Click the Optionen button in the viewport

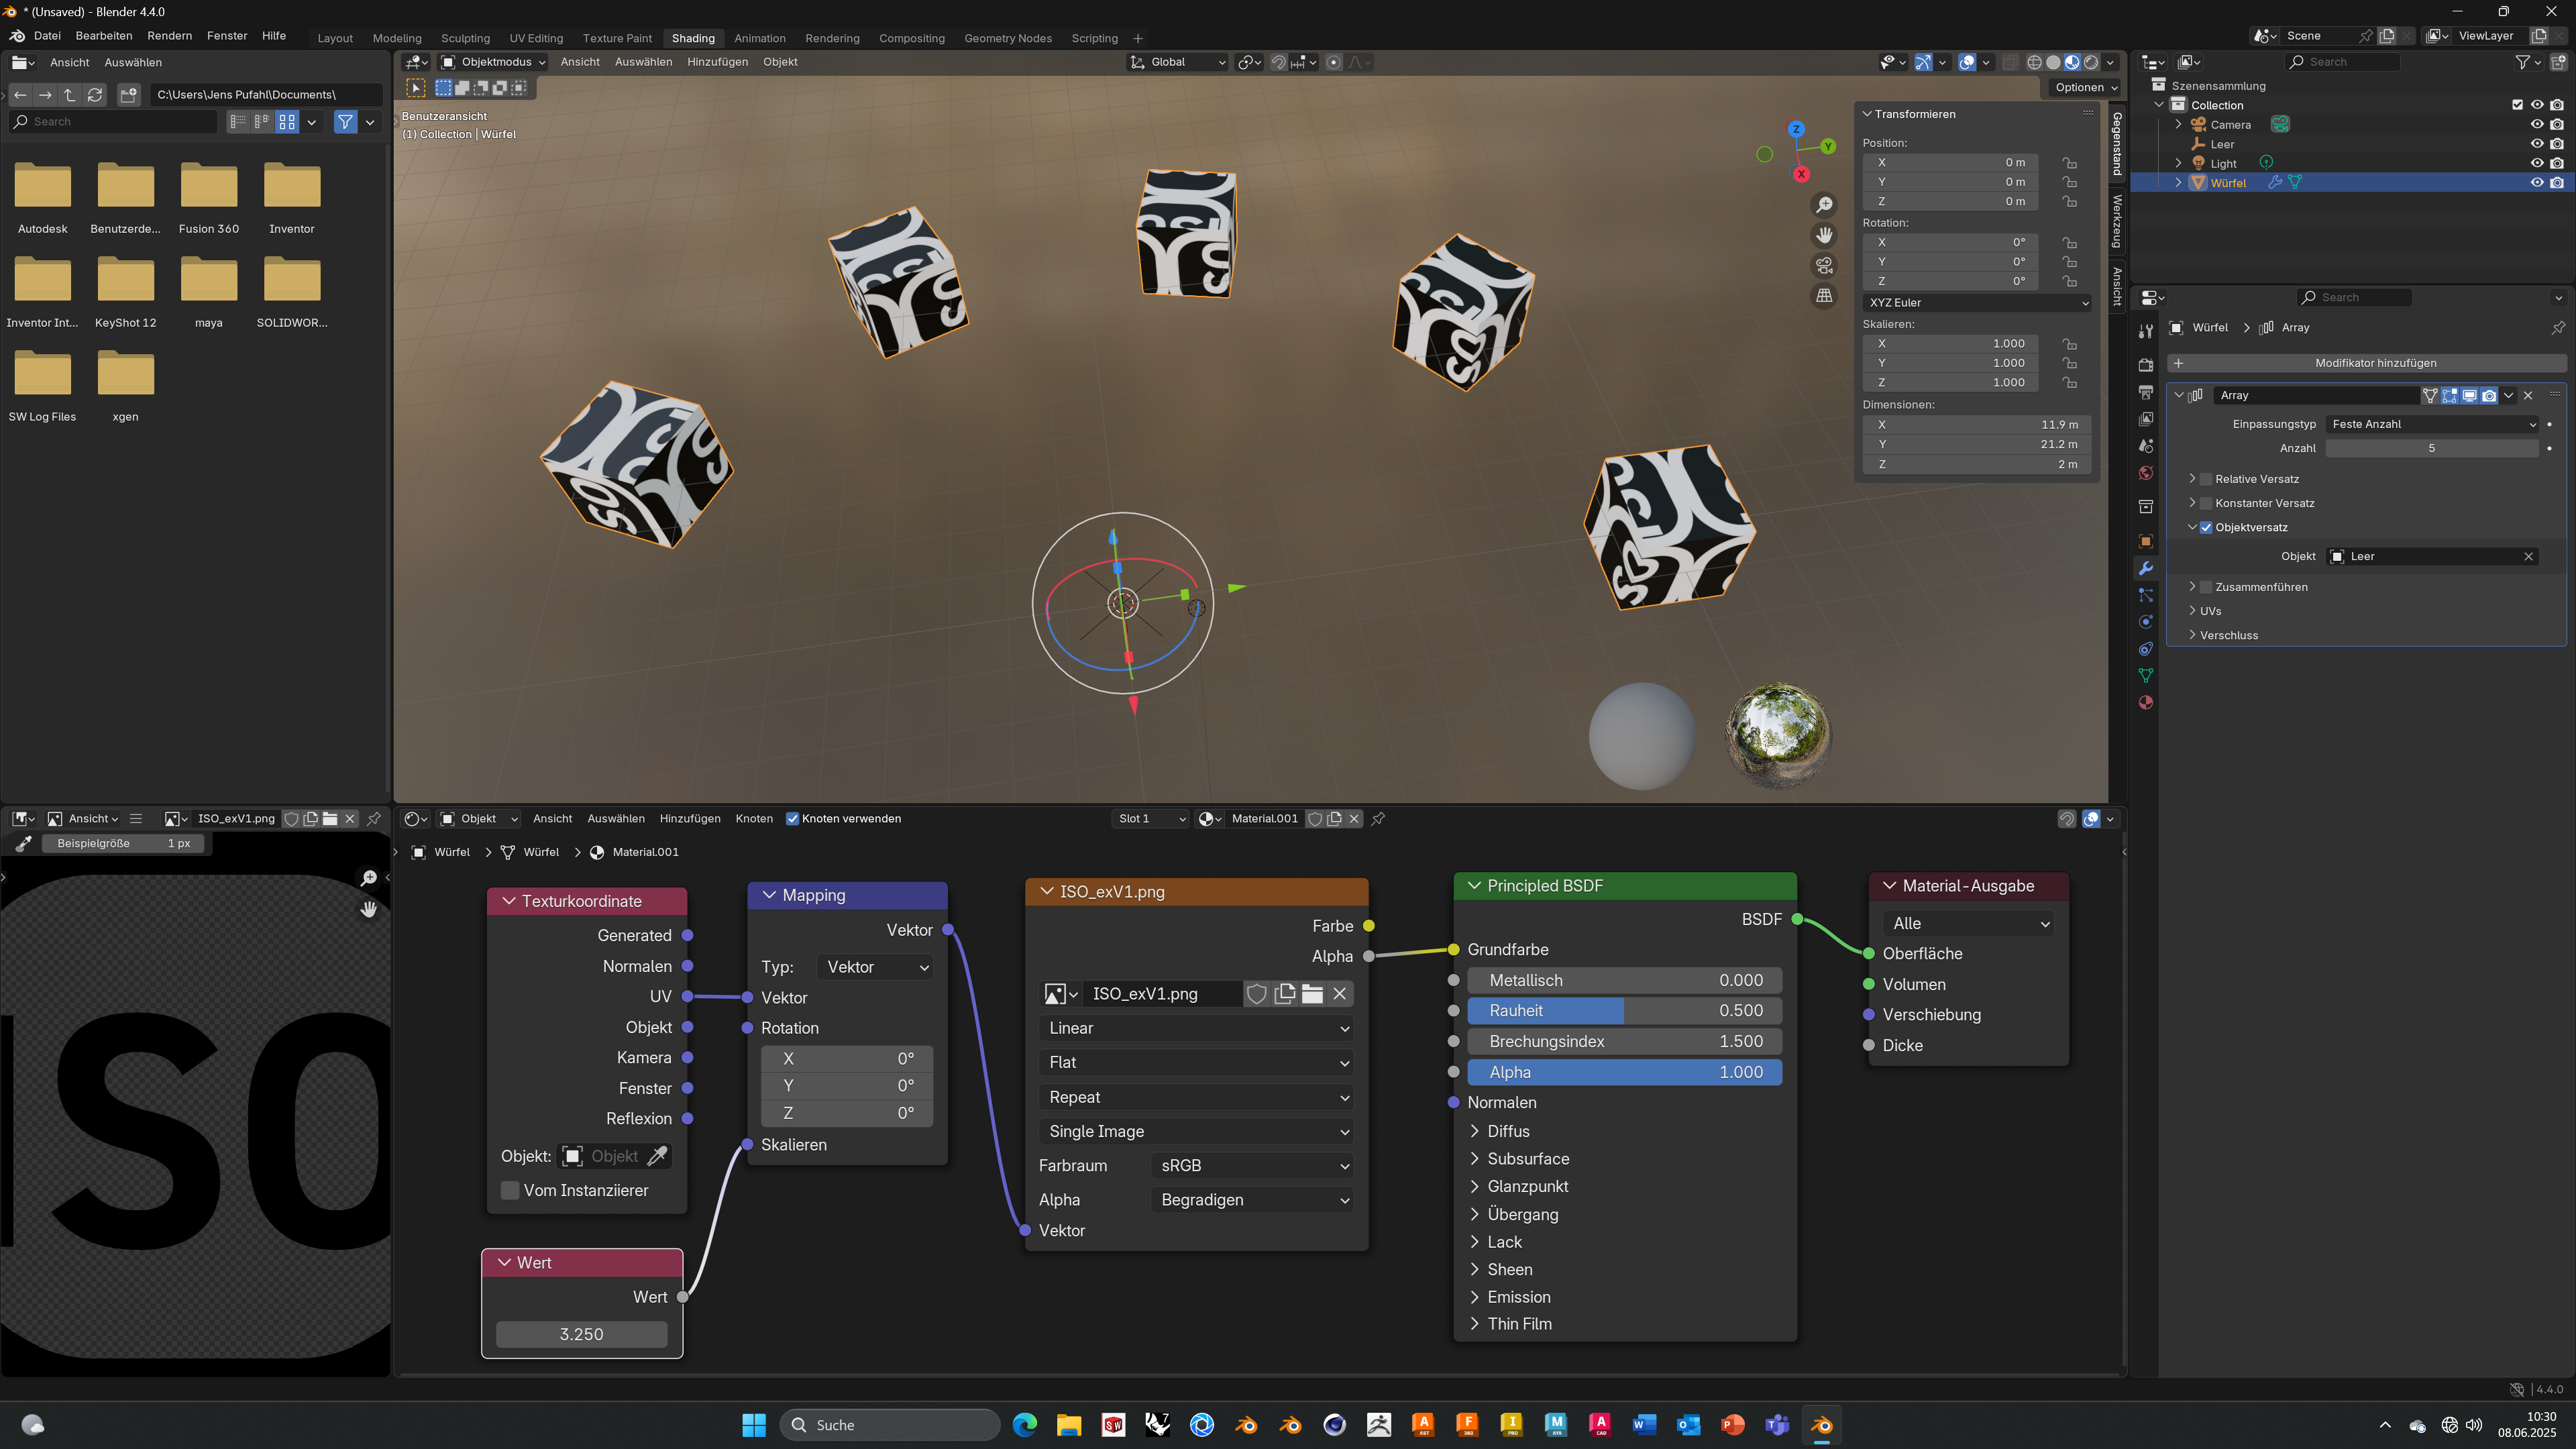pos(2085,87)
